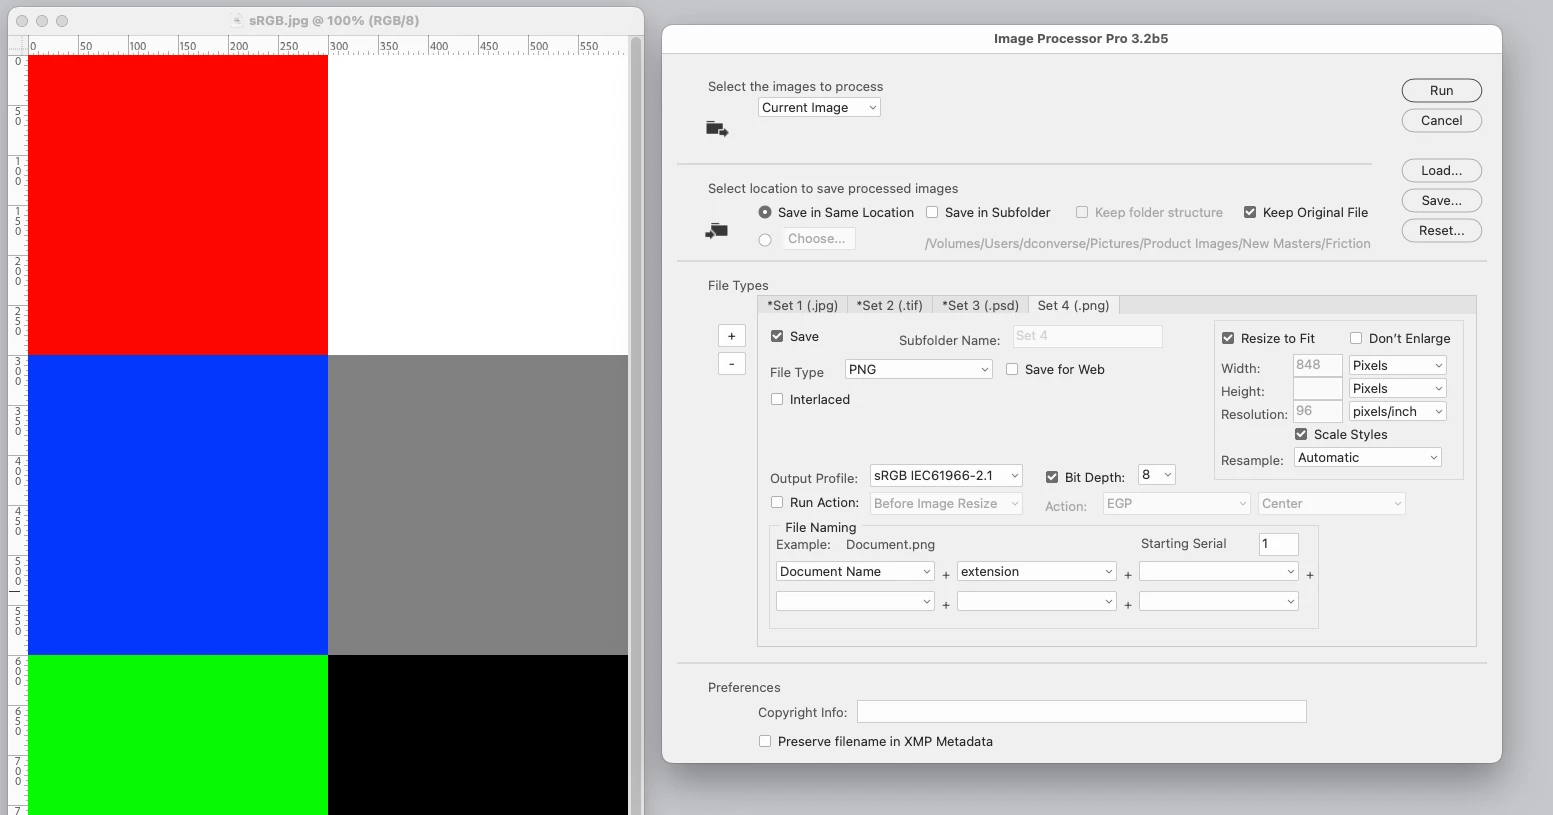Switch to the *Set 3 (.psd) tab
Image resolution: width=1553 pixels, height=815 pixels.
tap(980, 305)
